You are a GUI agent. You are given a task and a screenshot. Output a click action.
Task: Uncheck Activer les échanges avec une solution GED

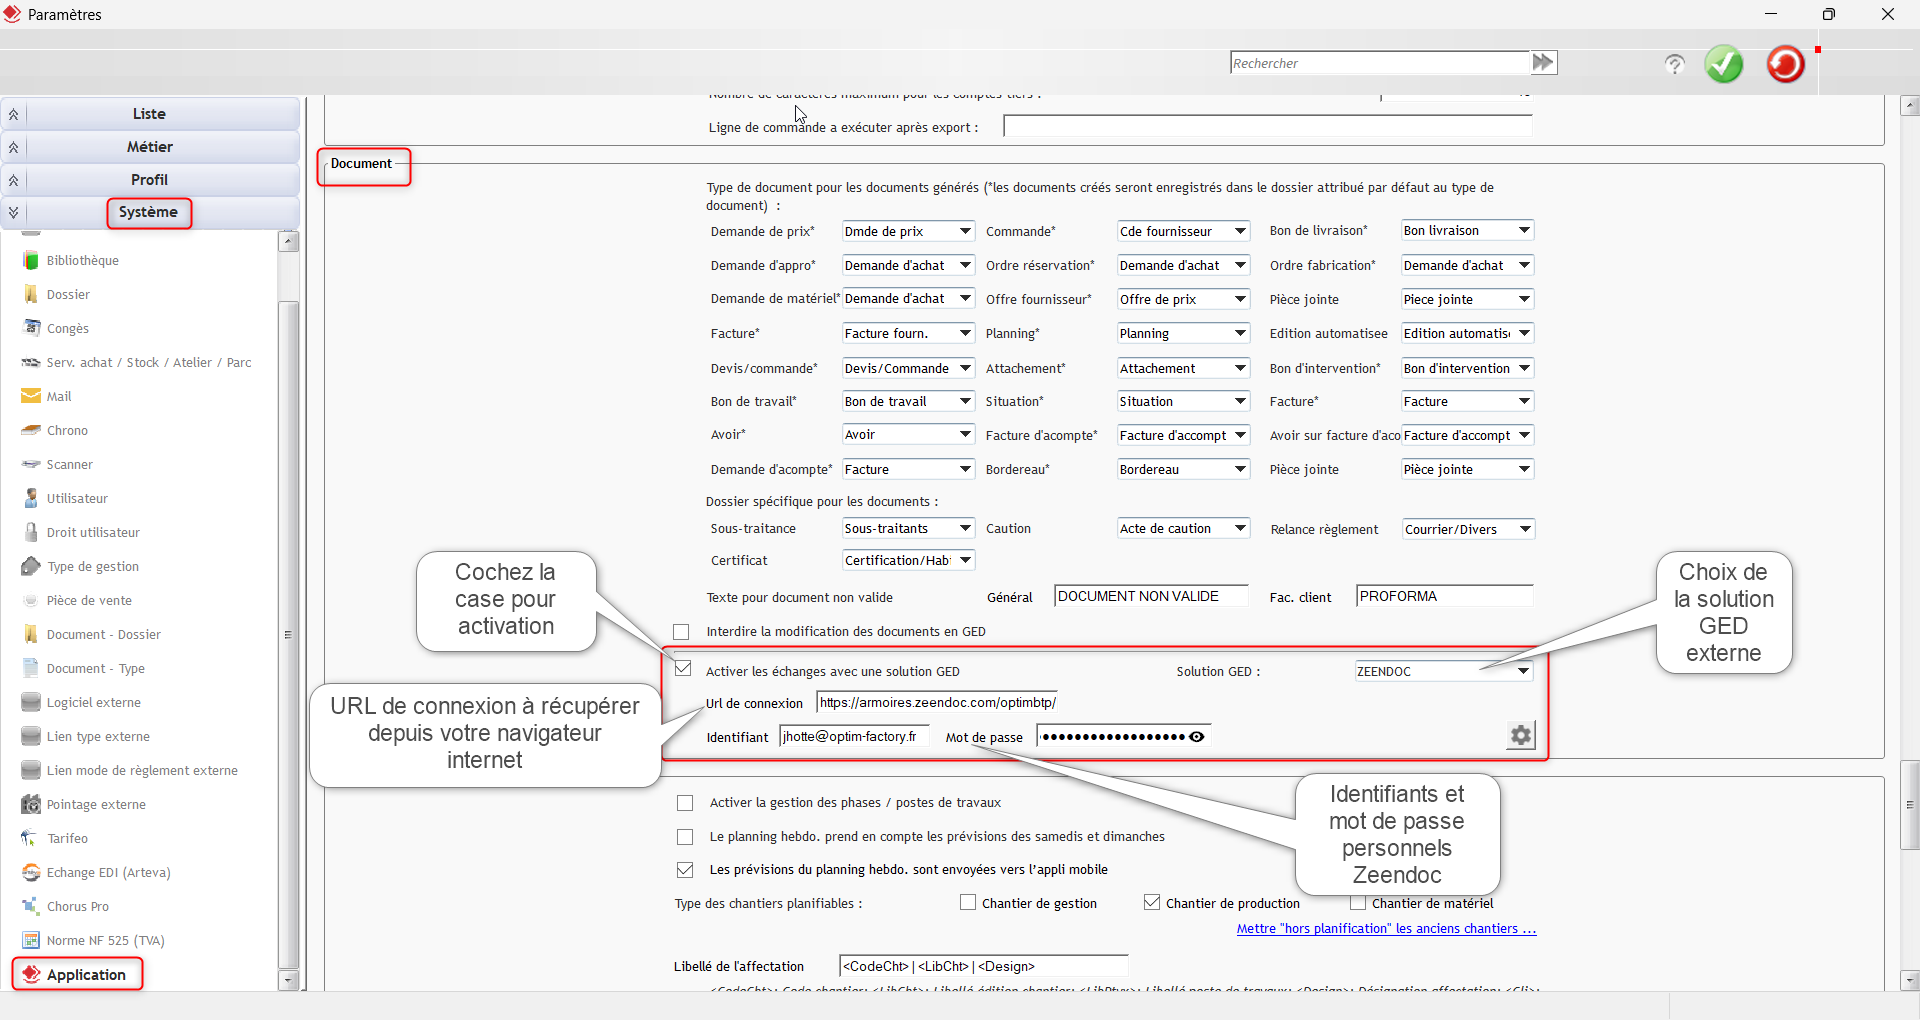coord(683,668)
